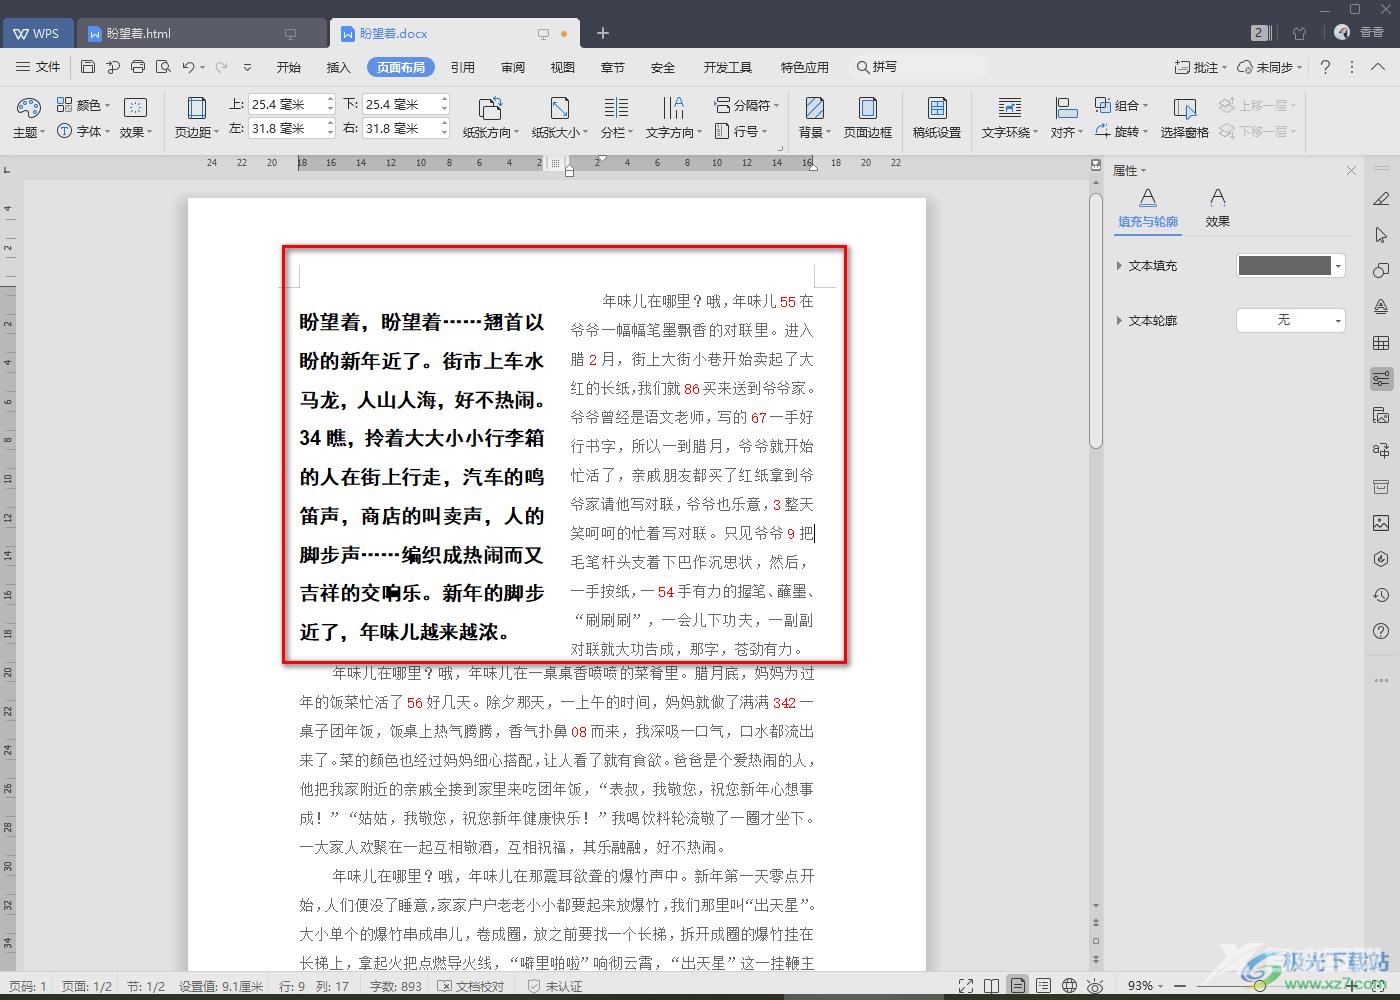Click the Paper Size (纸张大小) icon
The width and height of the screenshot is (1400, 1000).
tap(560, 108)
